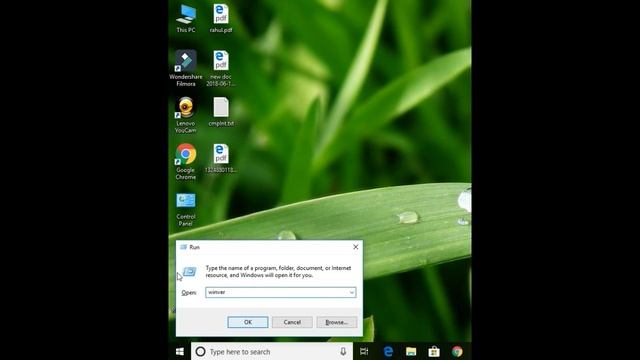Click Cortana circle icon in search box
Viewport: 640px width, 360px height.
point(200,351)
